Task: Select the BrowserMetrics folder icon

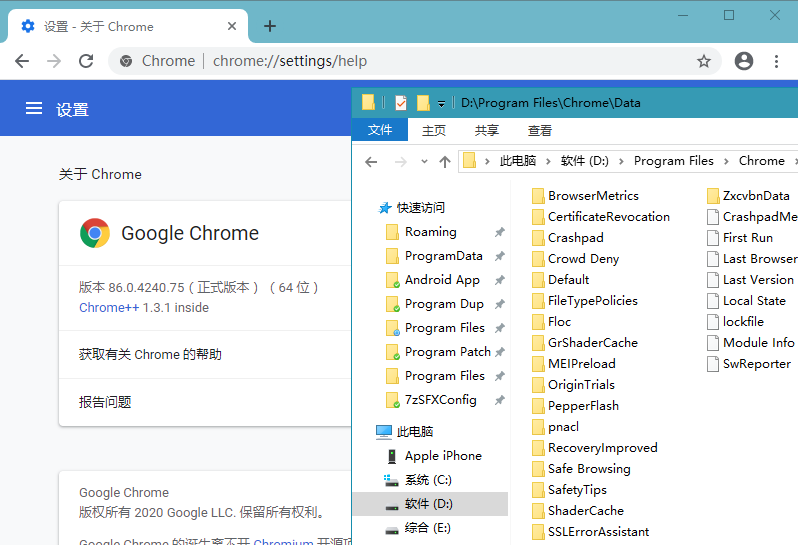Action: pos(537,196)
